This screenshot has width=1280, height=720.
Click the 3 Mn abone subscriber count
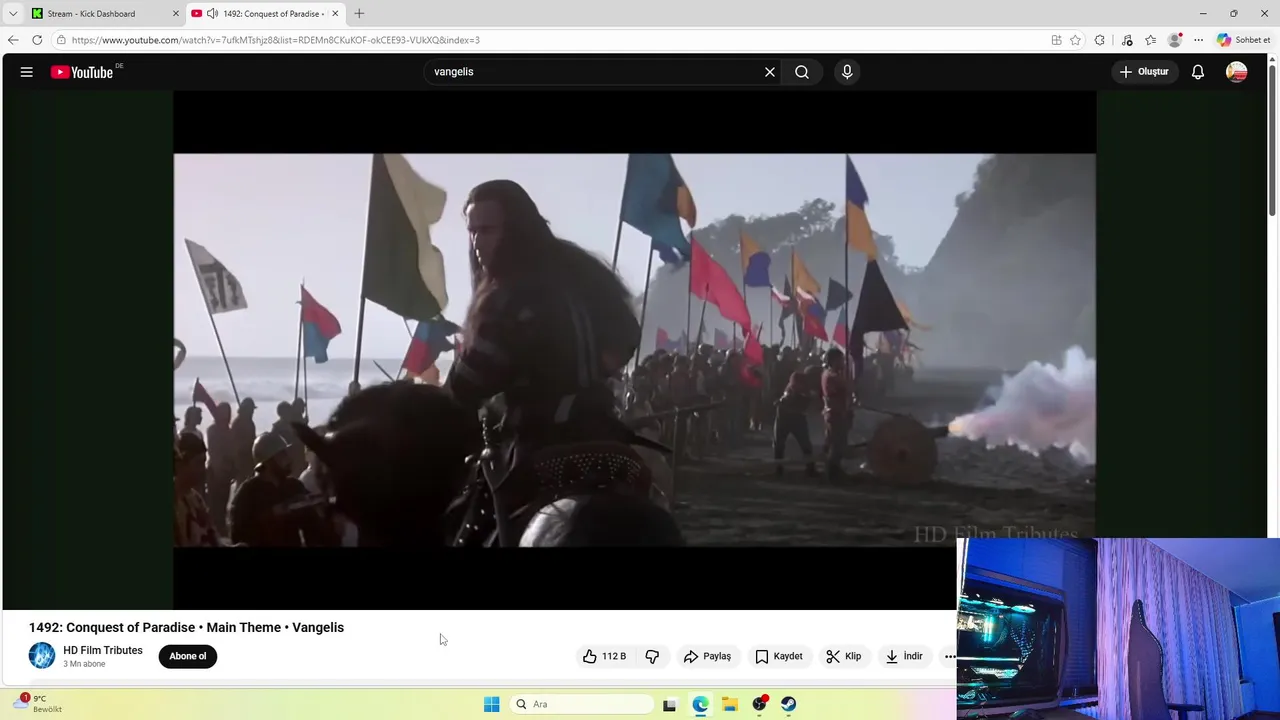(x=84, y=664)
